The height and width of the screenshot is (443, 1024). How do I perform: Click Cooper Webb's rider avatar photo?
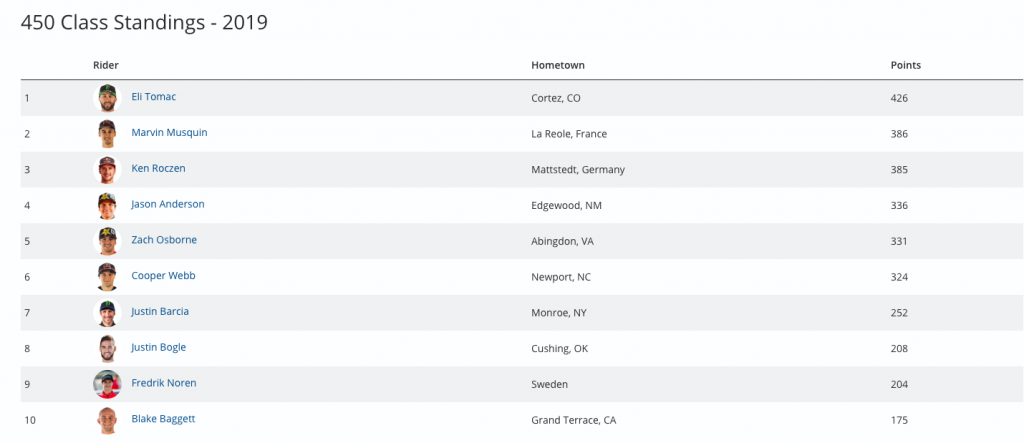(x=107, y=277)
